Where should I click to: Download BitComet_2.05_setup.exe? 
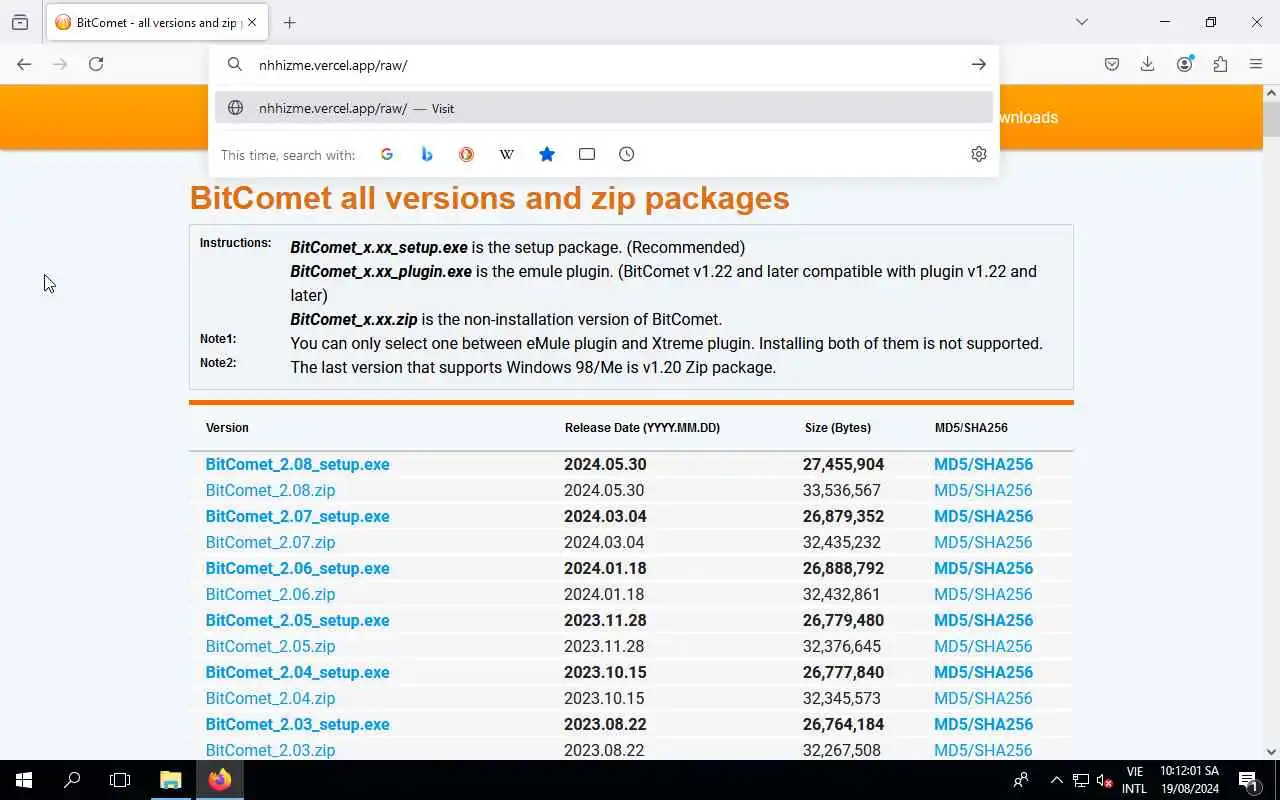click(297, 620)
